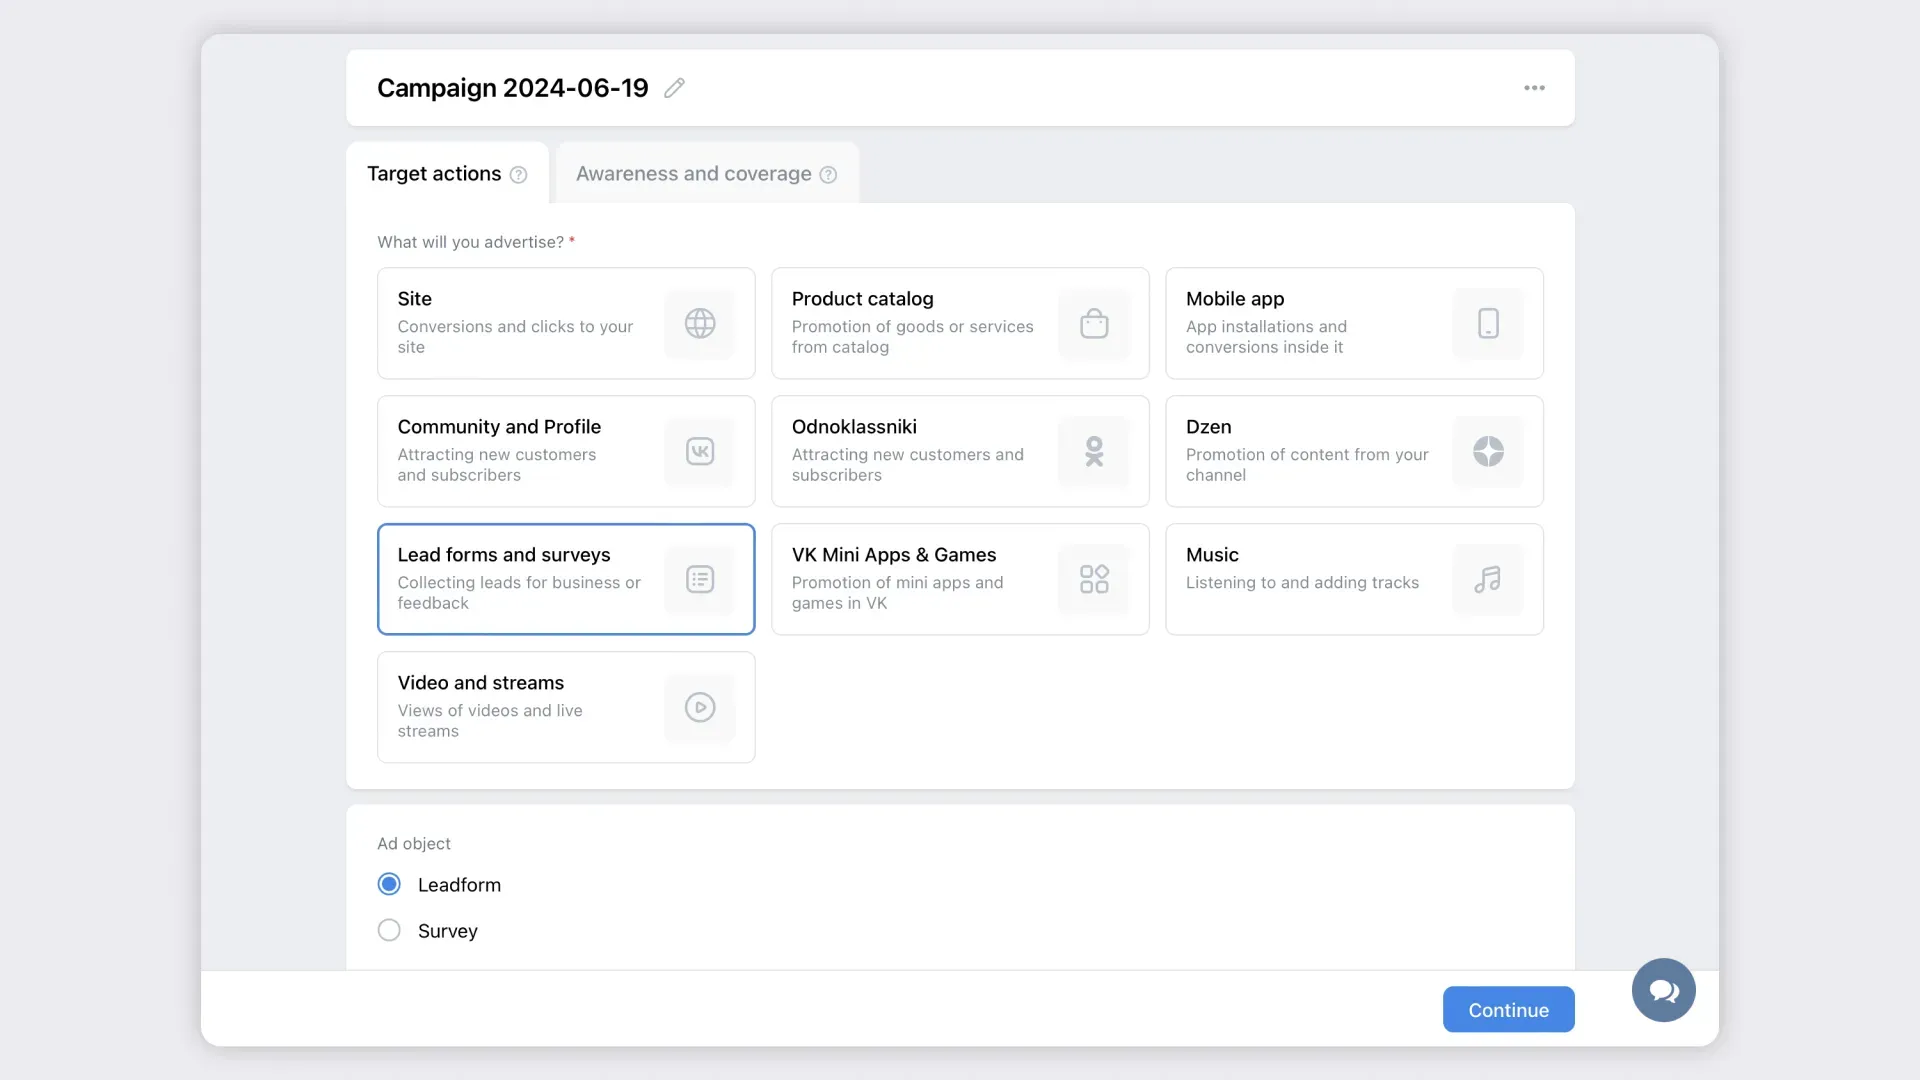Screen dimensions: 1920x1080
Task: Click the help icon next to Target actions
Action: (x=518, y=175)
